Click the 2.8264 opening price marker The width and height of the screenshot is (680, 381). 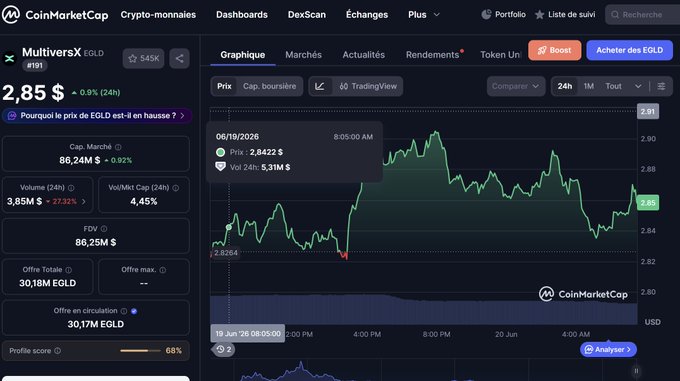tap(226, 253)
